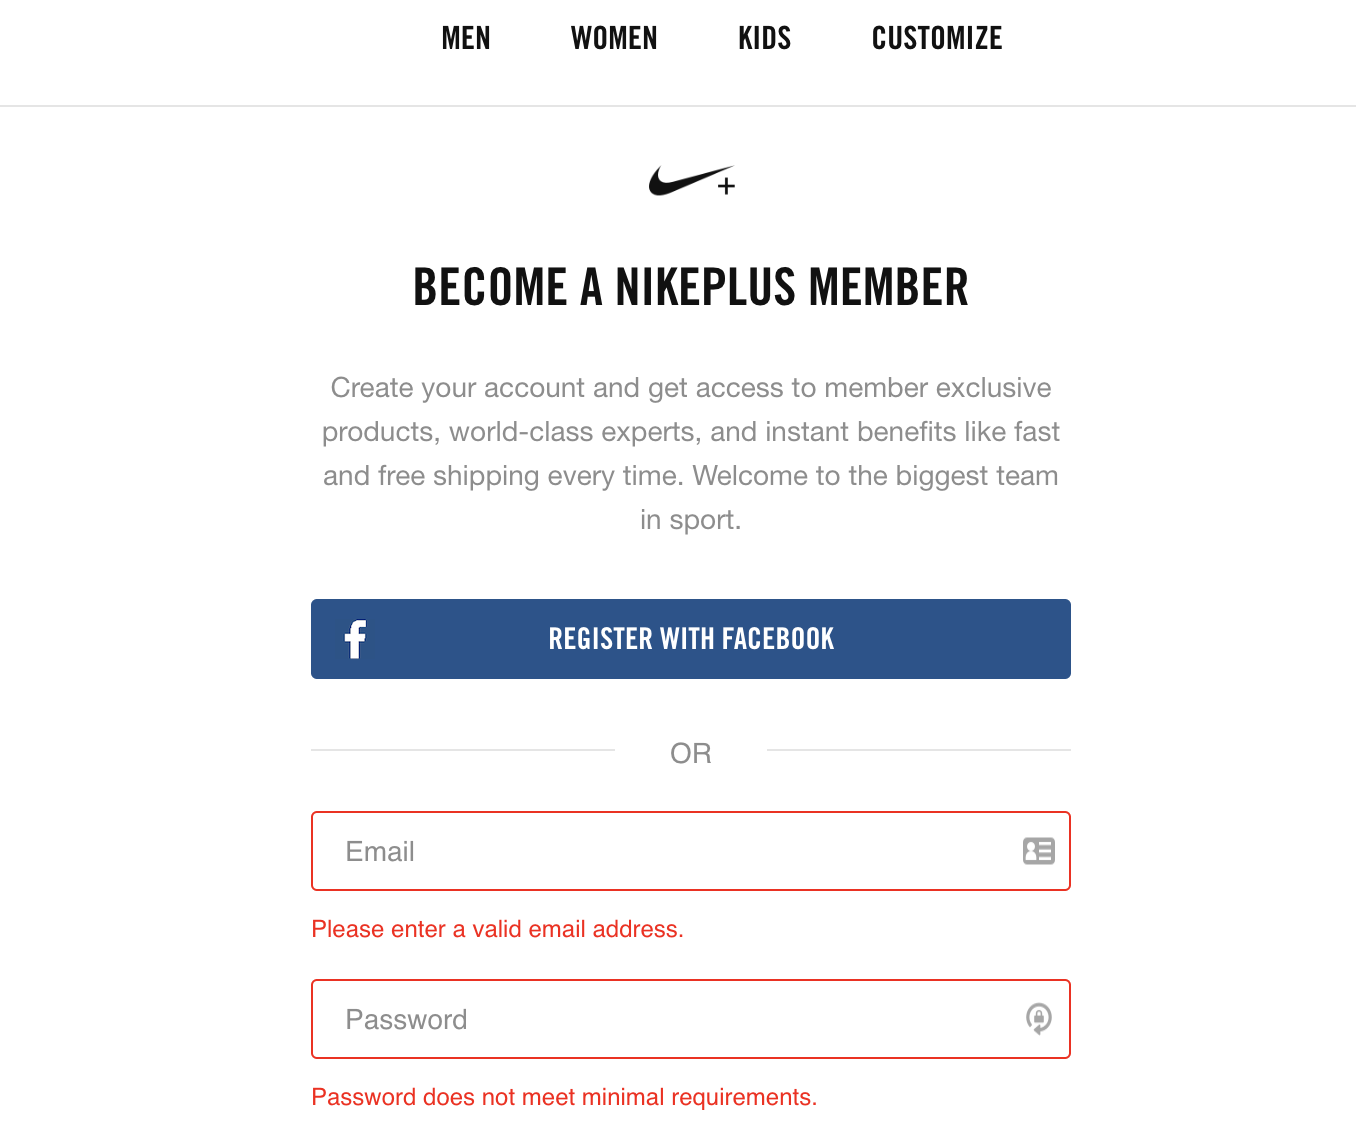Click the password requirements error message

[564, 1097]
